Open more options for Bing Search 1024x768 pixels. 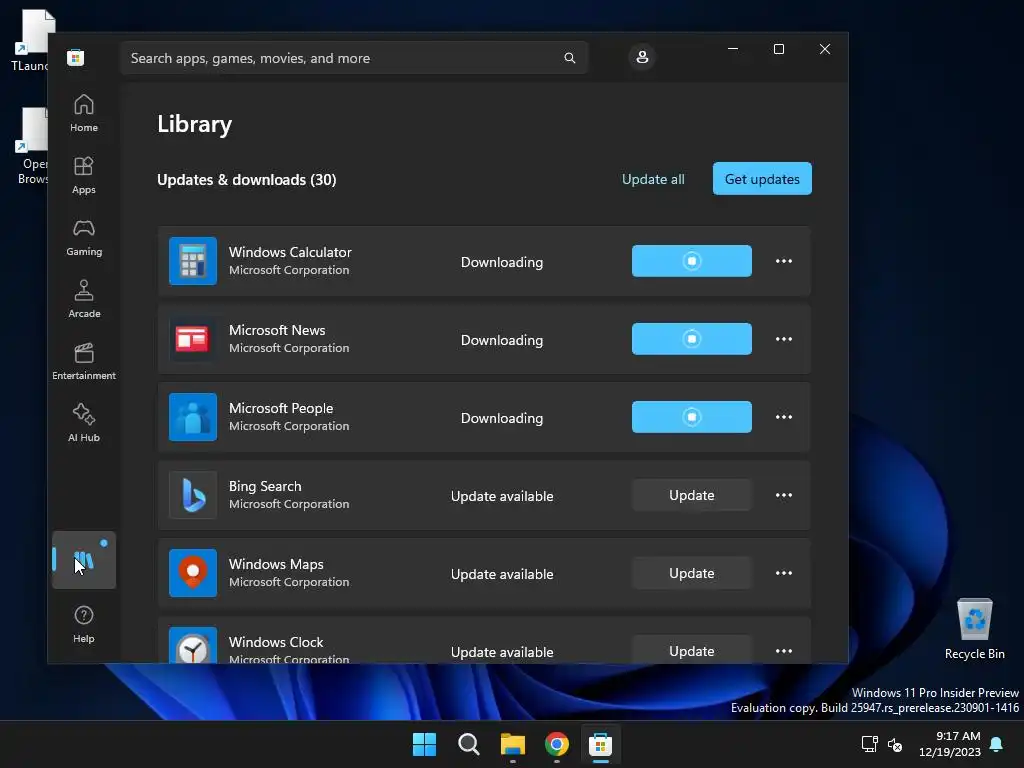coord(784,495)
